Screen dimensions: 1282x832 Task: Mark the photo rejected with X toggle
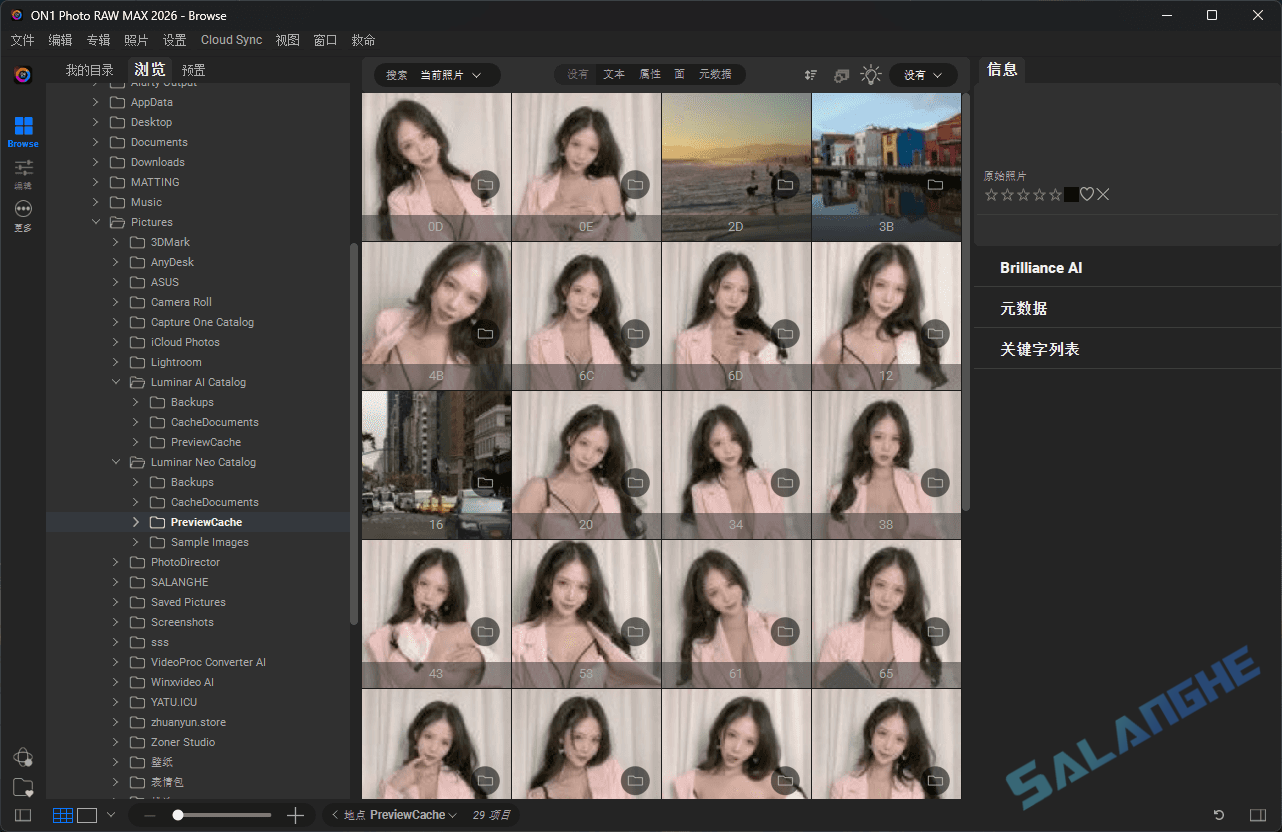(1103, 194)
